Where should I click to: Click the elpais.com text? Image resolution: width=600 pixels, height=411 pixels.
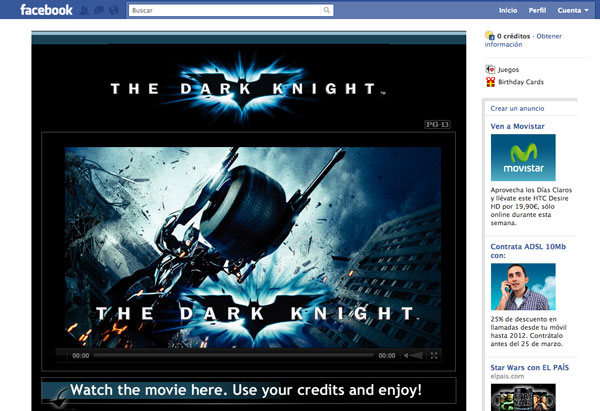coord(507,376)
